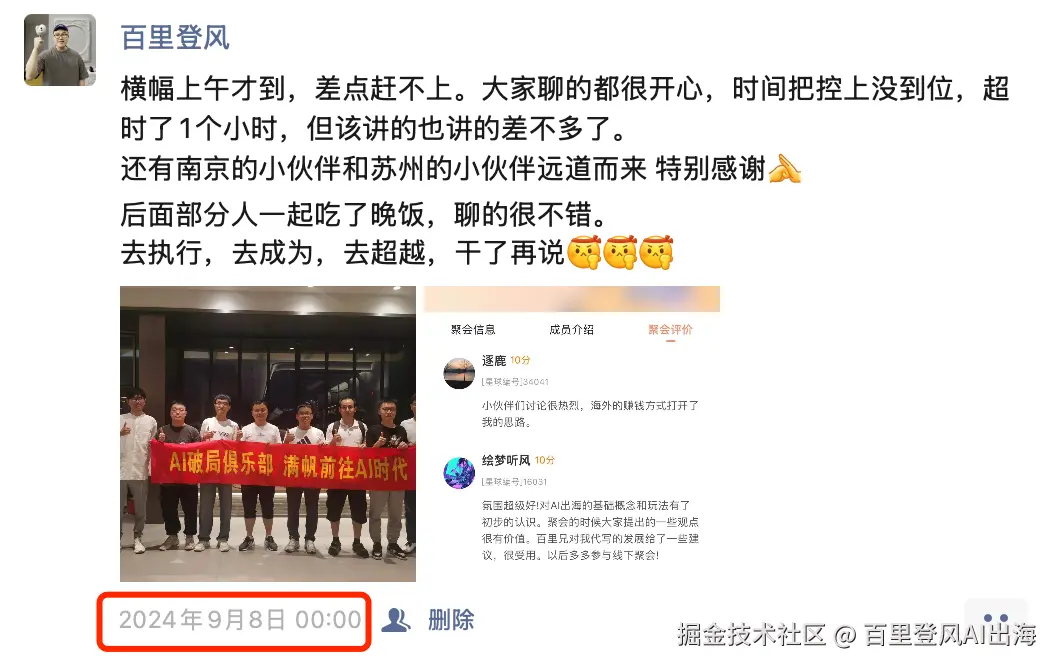Switch to the 聚会信息 tab
This screenshot has width=1056, height=668.
473,329
